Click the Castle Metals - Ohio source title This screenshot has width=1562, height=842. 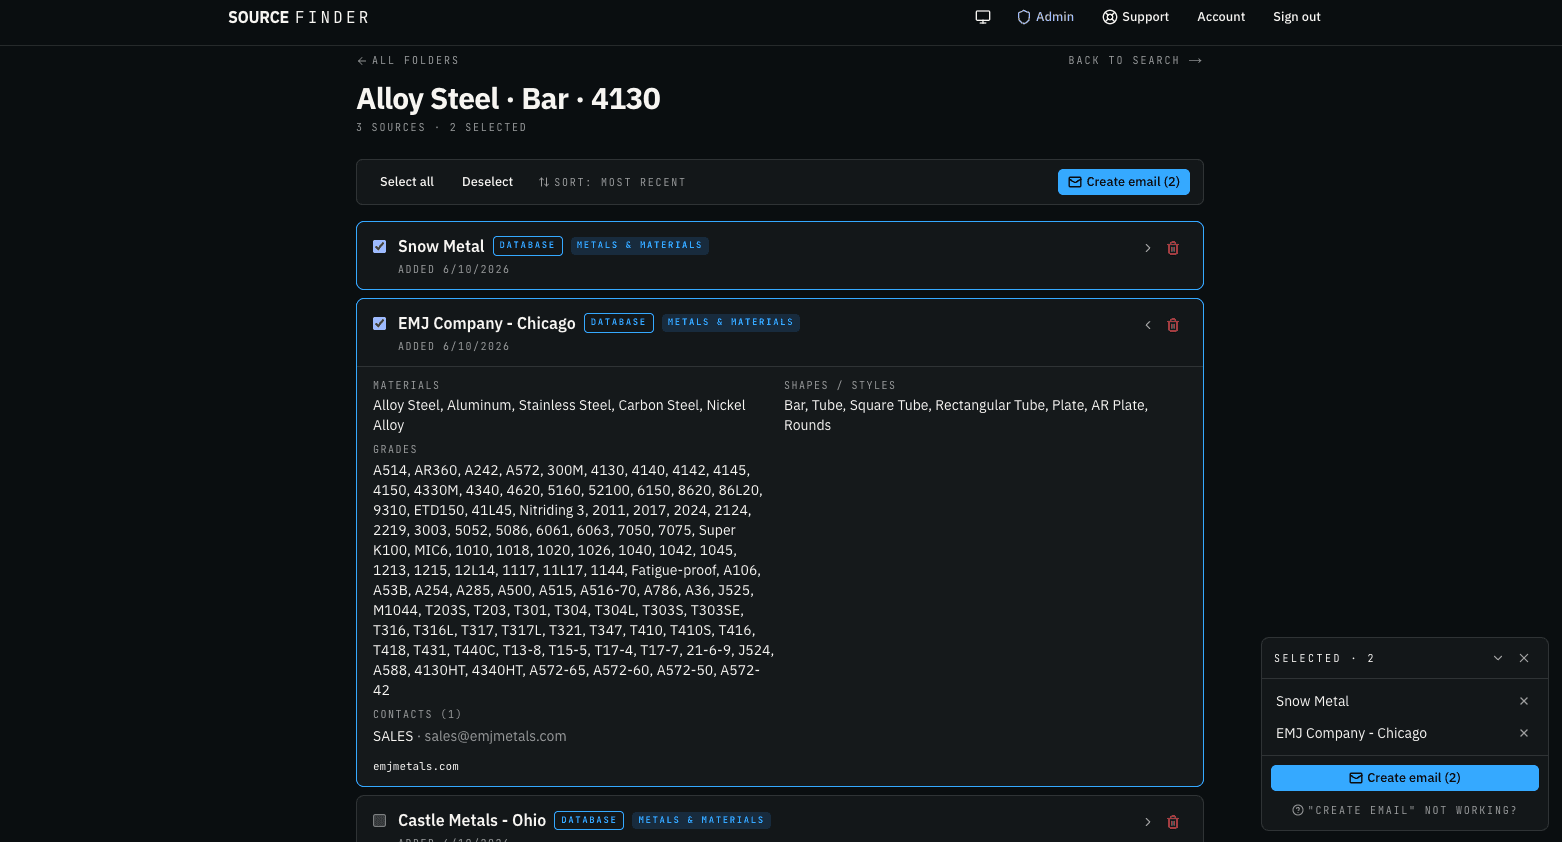click(x=472, y=820)
